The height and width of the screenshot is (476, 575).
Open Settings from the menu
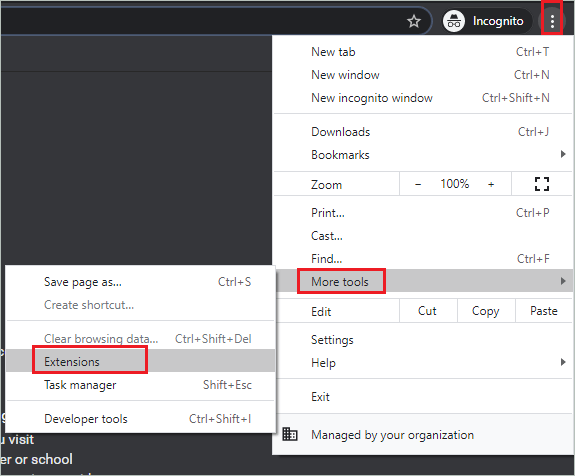click(423, 340)
